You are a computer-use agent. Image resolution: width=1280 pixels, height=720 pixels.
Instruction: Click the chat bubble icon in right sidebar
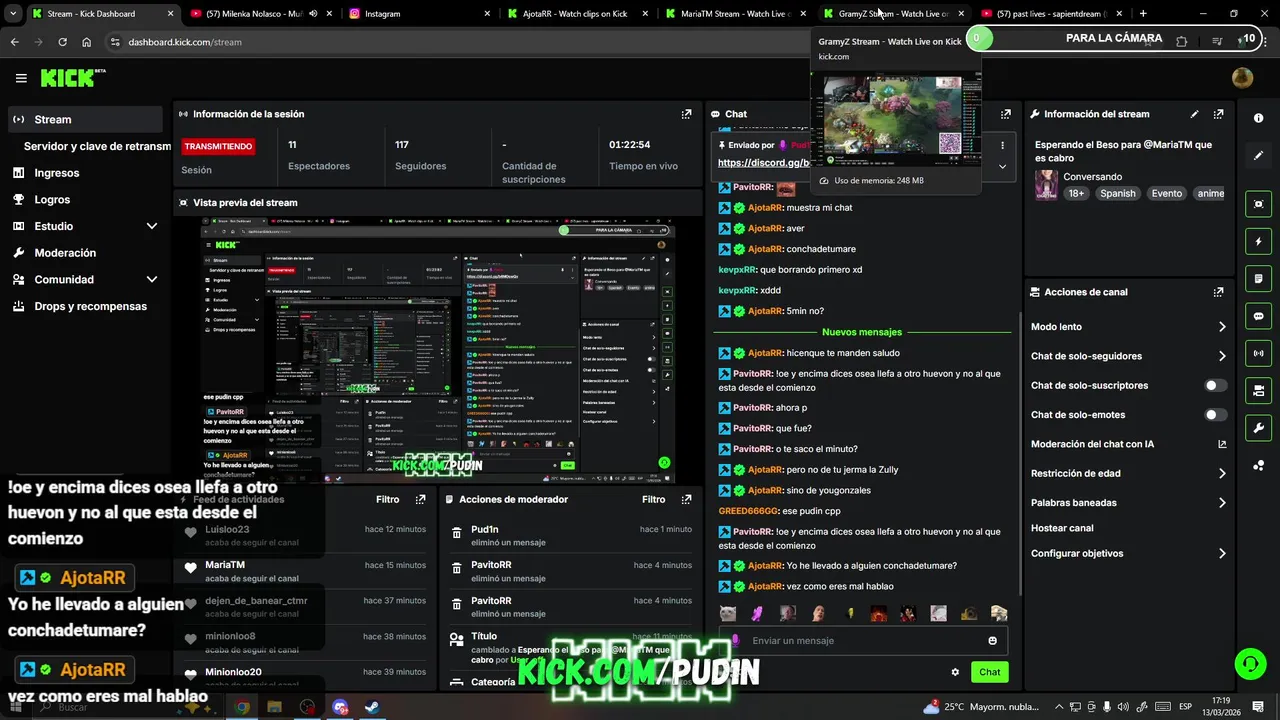(1258, 316)
